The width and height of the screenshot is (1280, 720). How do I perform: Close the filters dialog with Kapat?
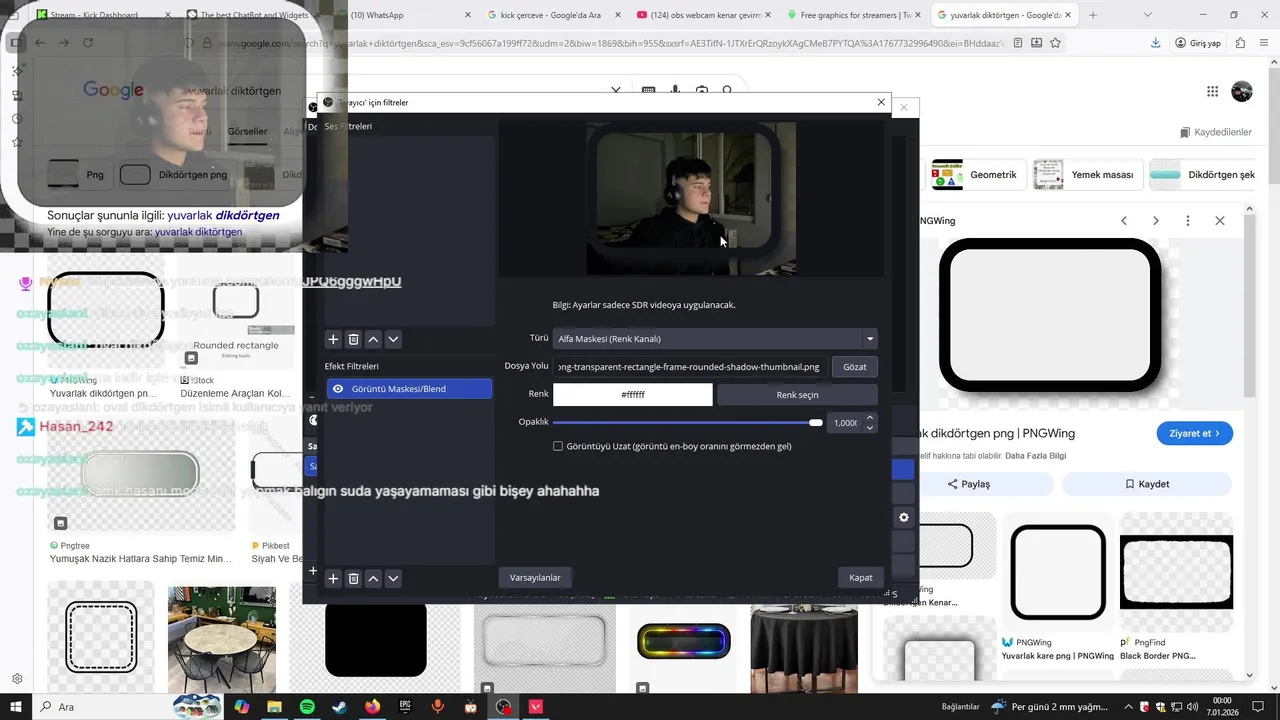coord(861,577)
